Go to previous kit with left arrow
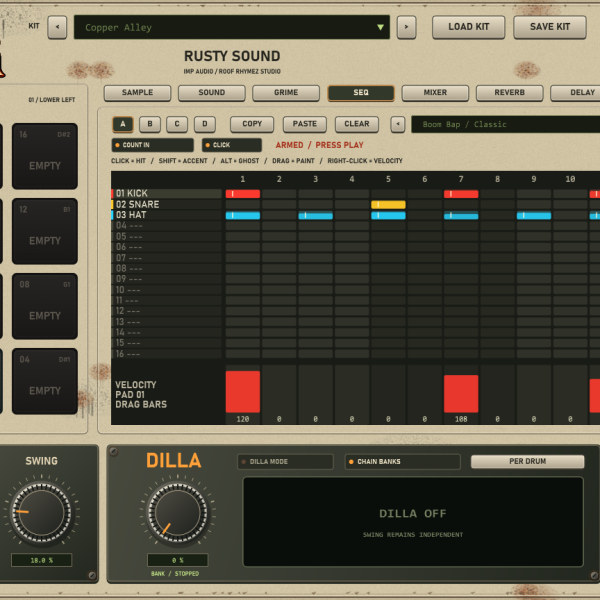600x600 pixels. (57, 27)
